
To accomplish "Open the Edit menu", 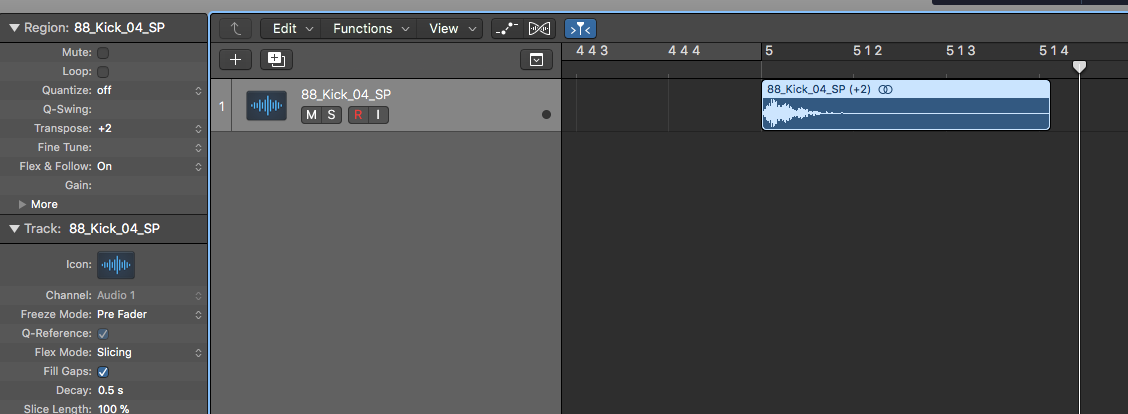I will (x=292, y=28).
